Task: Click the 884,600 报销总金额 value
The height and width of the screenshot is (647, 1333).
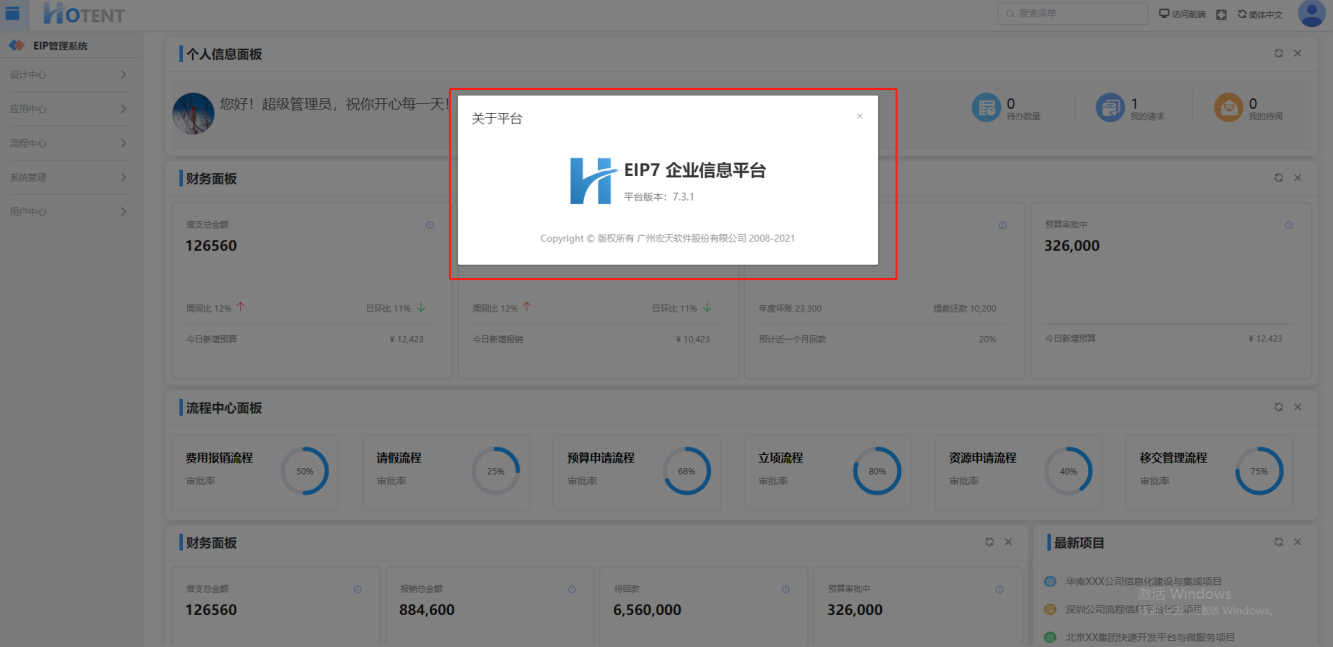Action: [x=427, y=610]
